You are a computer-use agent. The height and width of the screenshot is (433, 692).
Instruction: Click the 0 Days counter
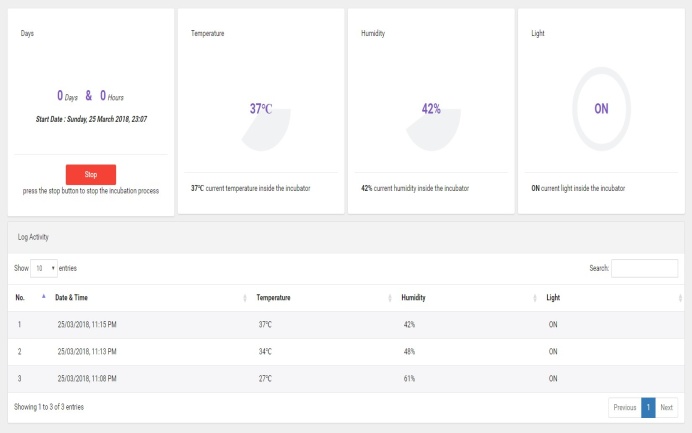click(67, 97)
